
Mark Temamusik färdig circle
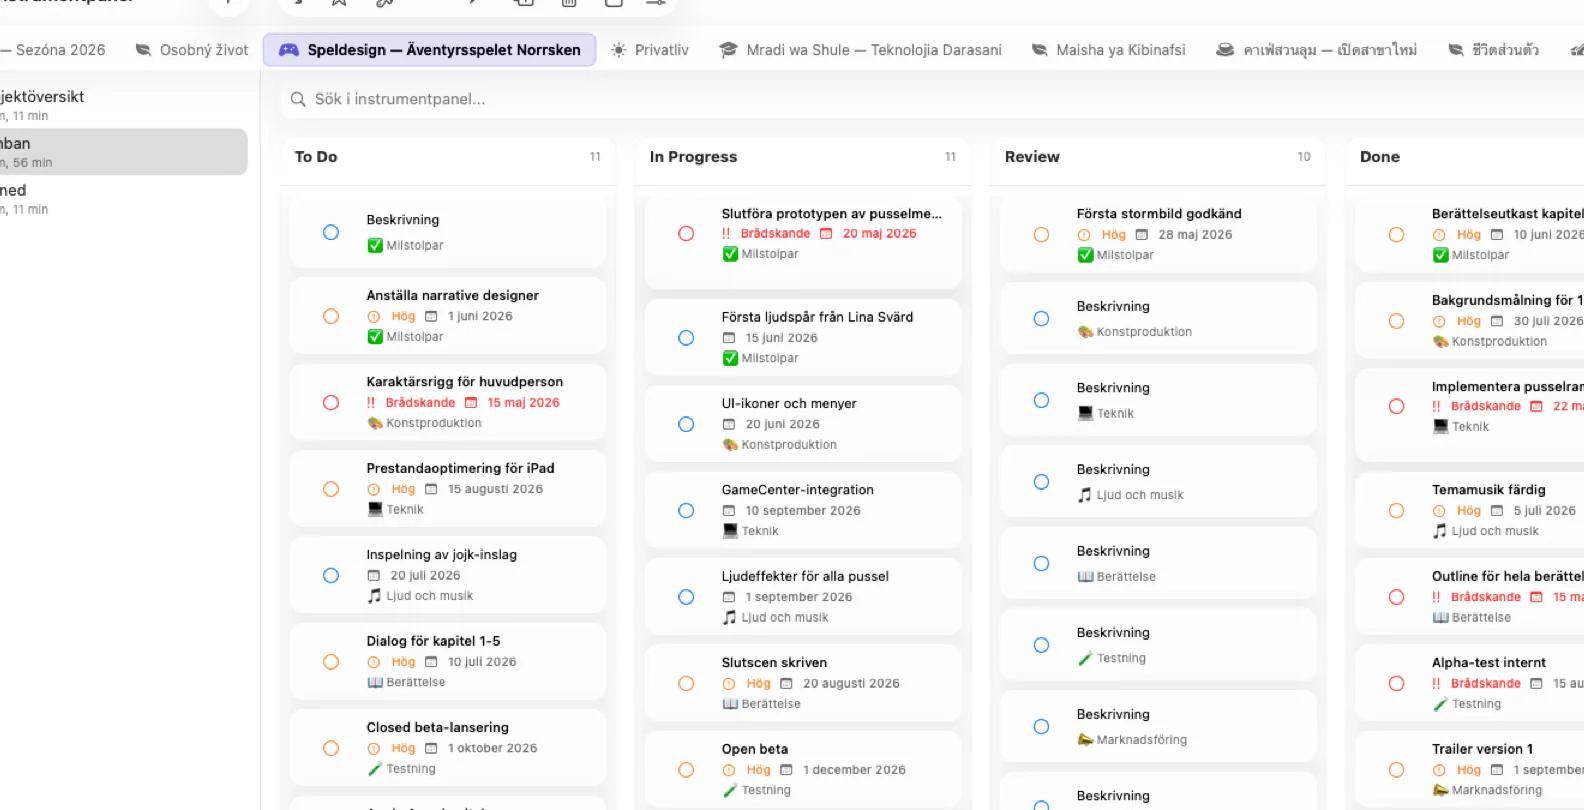tap(1396, 510)
